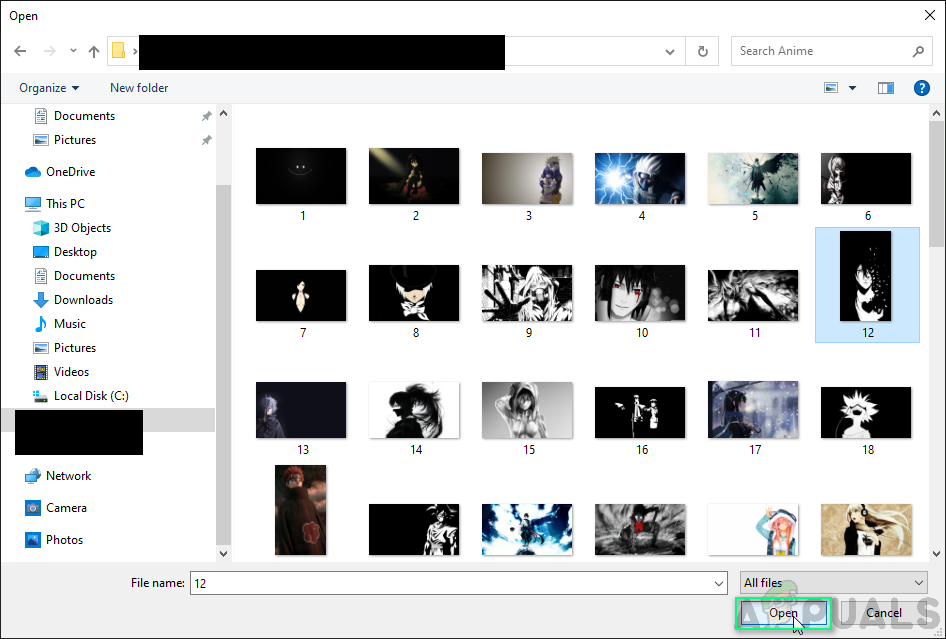Viewport: 946px width, 639px height.
Task: Select image thumbnail 13
Action: click(301, 410)
